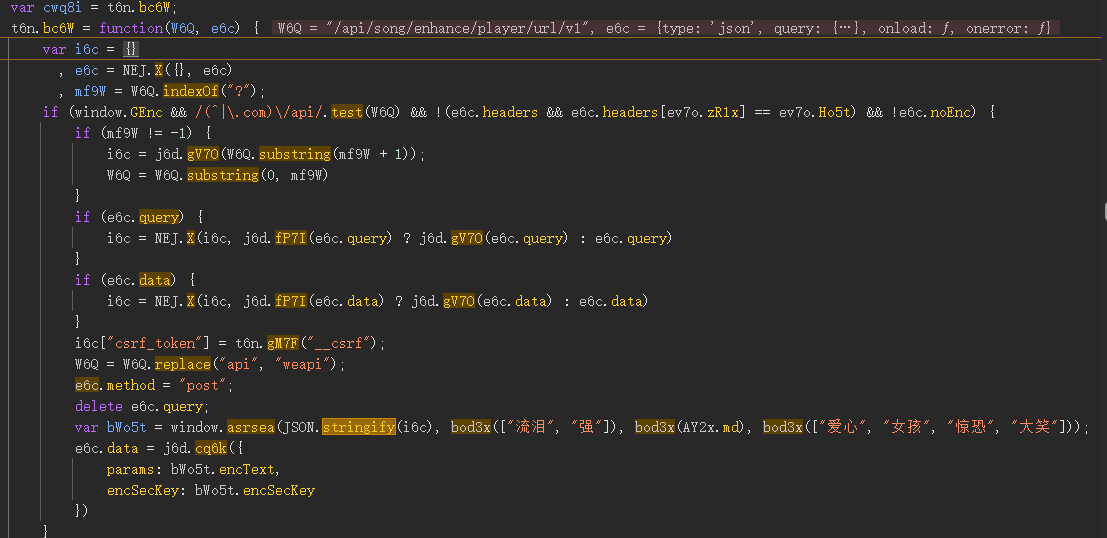
Task: Click the "爱心" string
Action: tap(843, 427)
